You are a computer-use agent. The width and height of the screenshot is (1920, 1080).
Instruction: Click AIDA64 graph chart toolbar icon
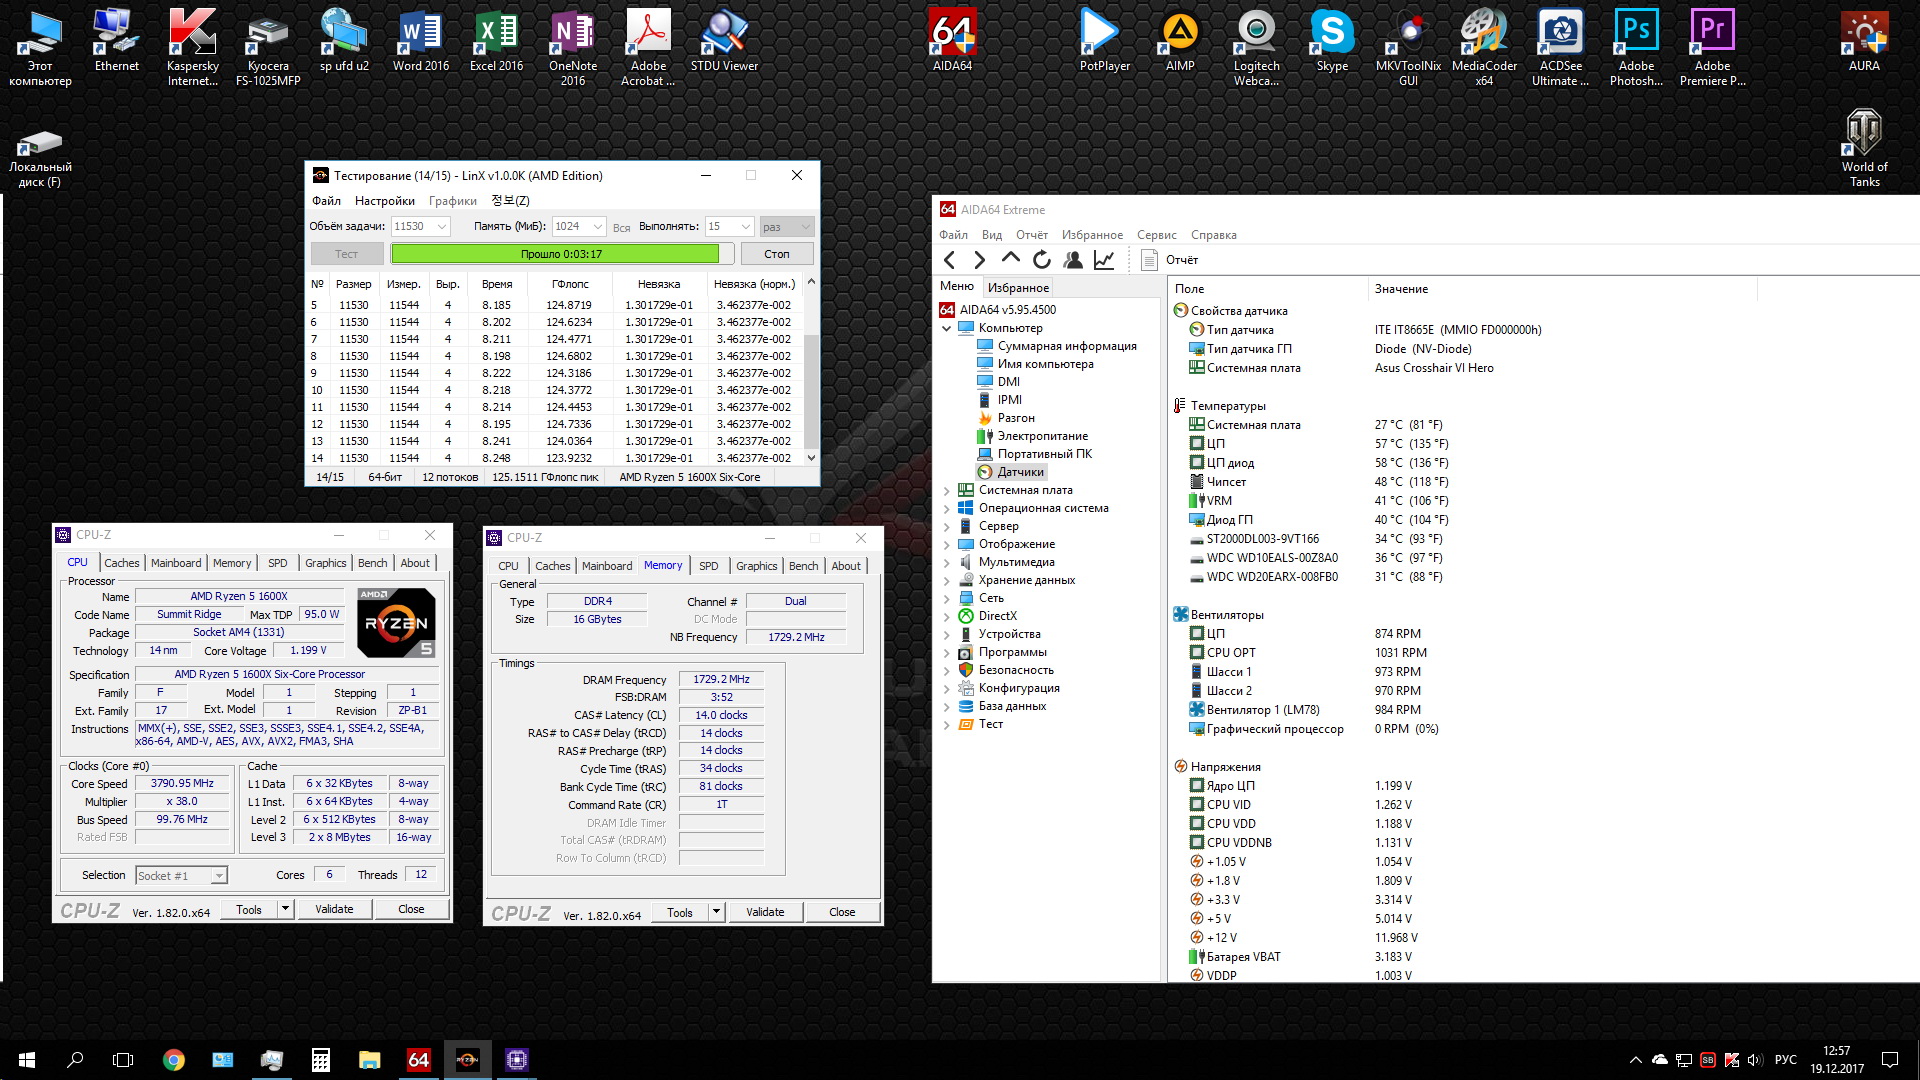click(1104, 260)
